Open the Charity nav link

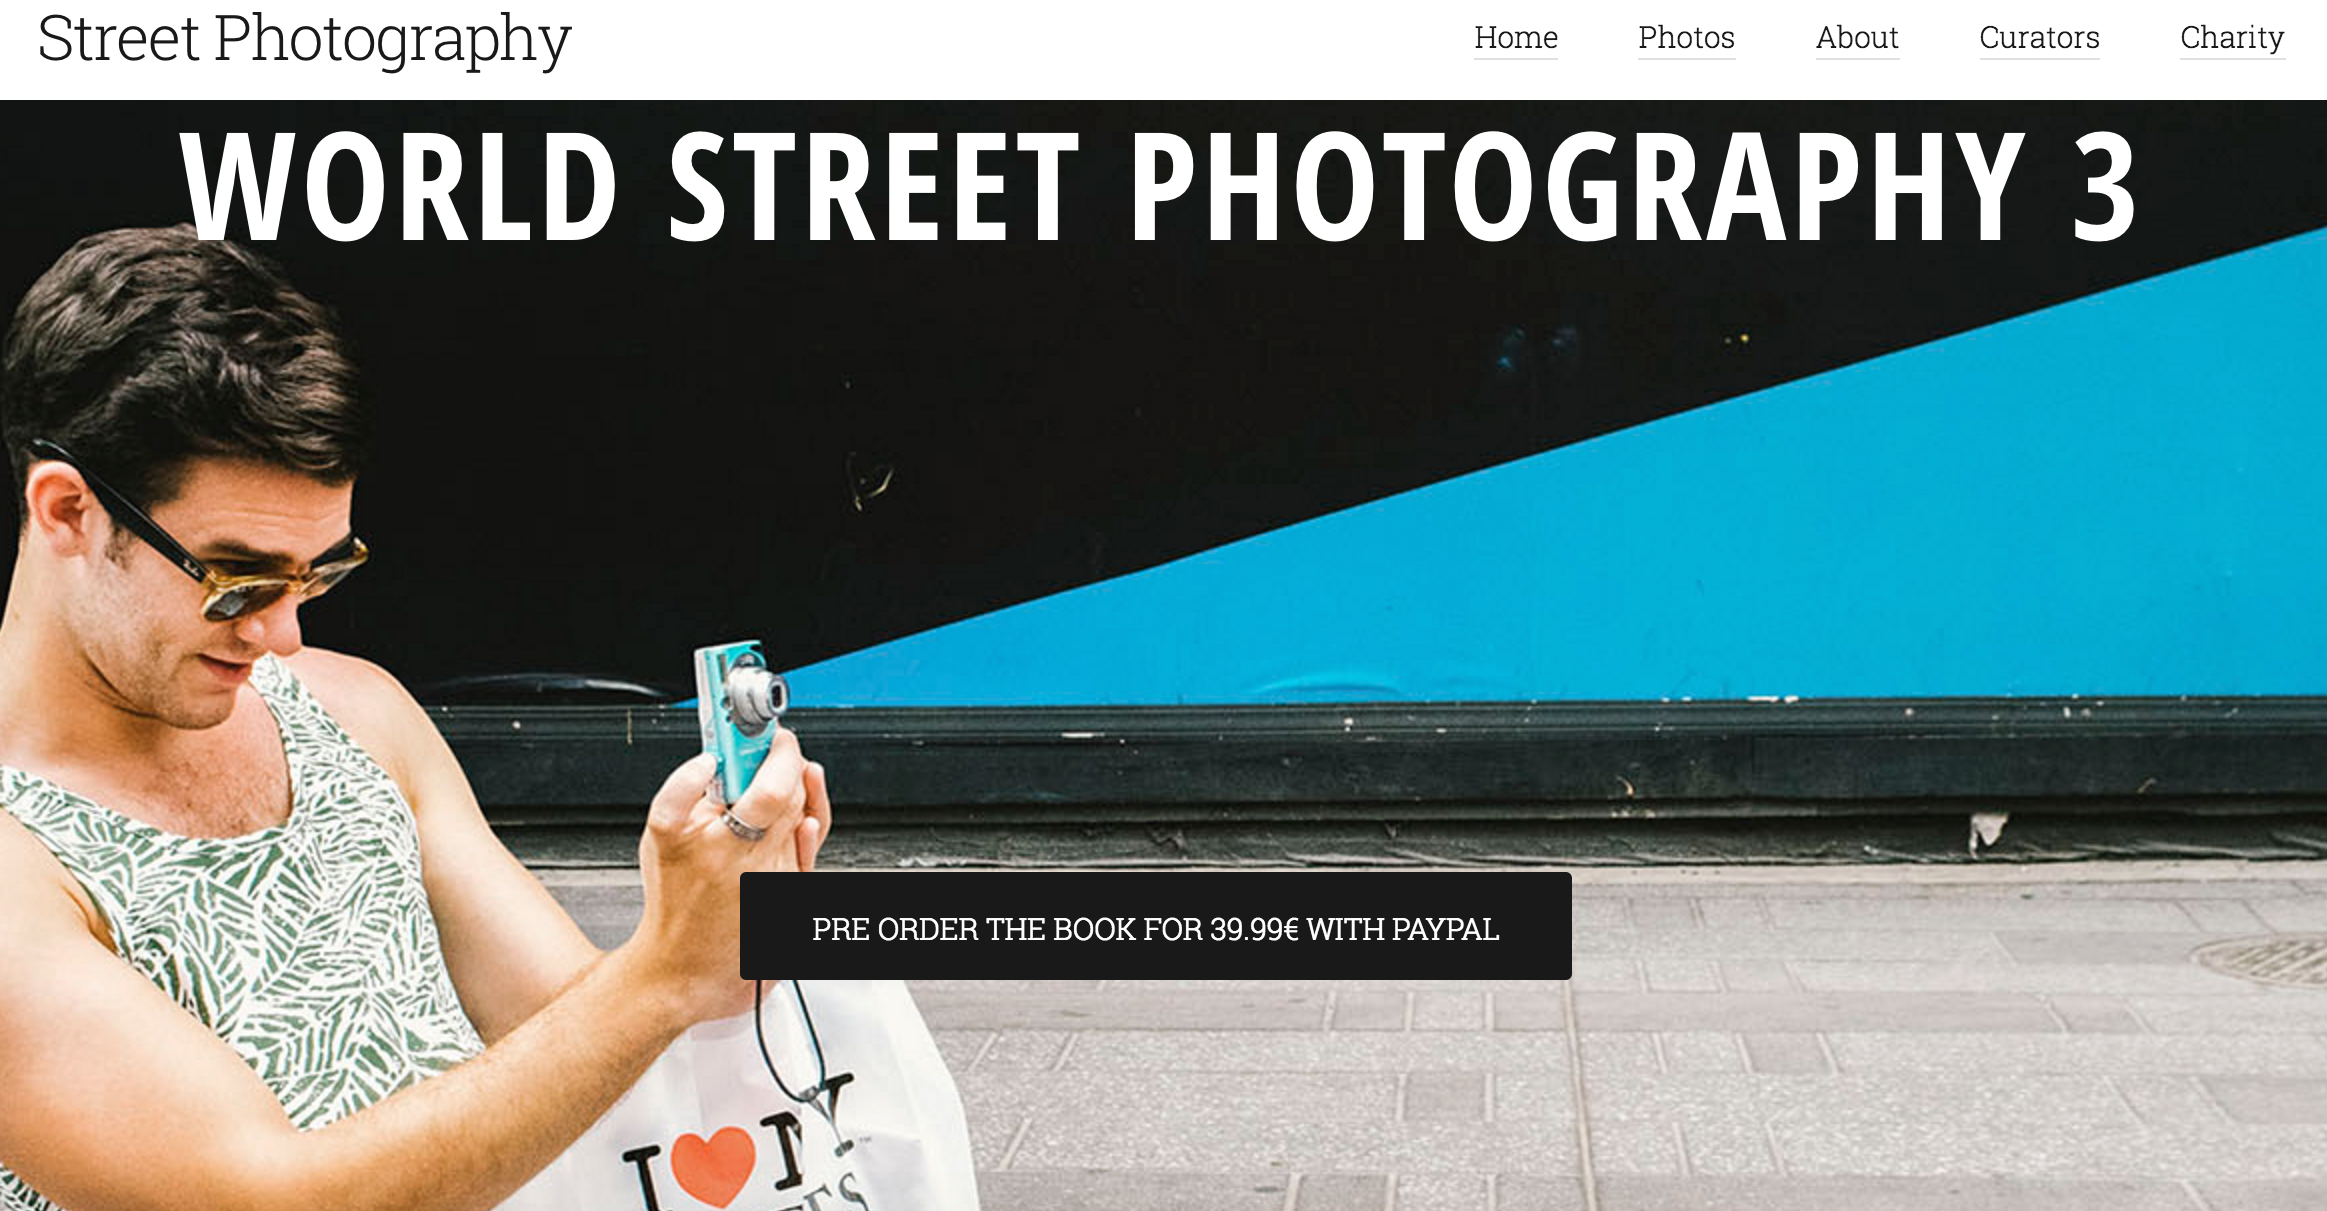coord(2232,38)
